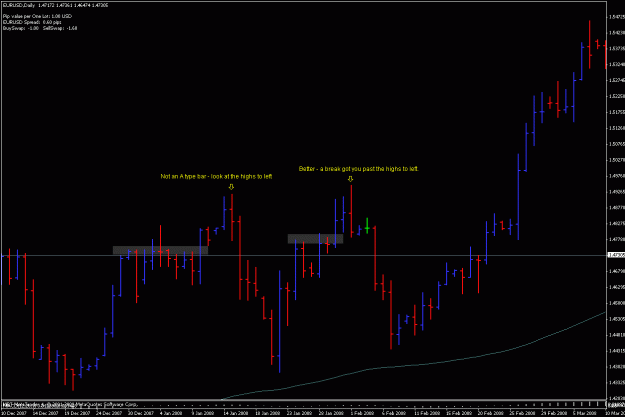Select the gray rectangle near late January highs
The width and height of the screenshot is (625, 417).
[315, 239]
